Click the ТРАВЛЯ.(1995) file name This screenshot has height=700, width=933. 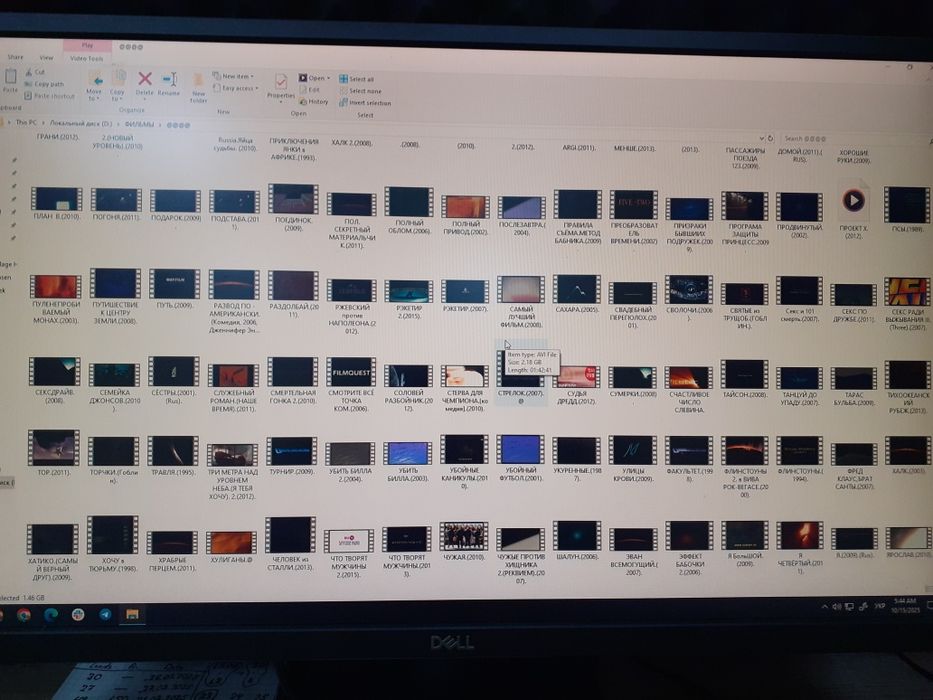[x=173, y=471]
